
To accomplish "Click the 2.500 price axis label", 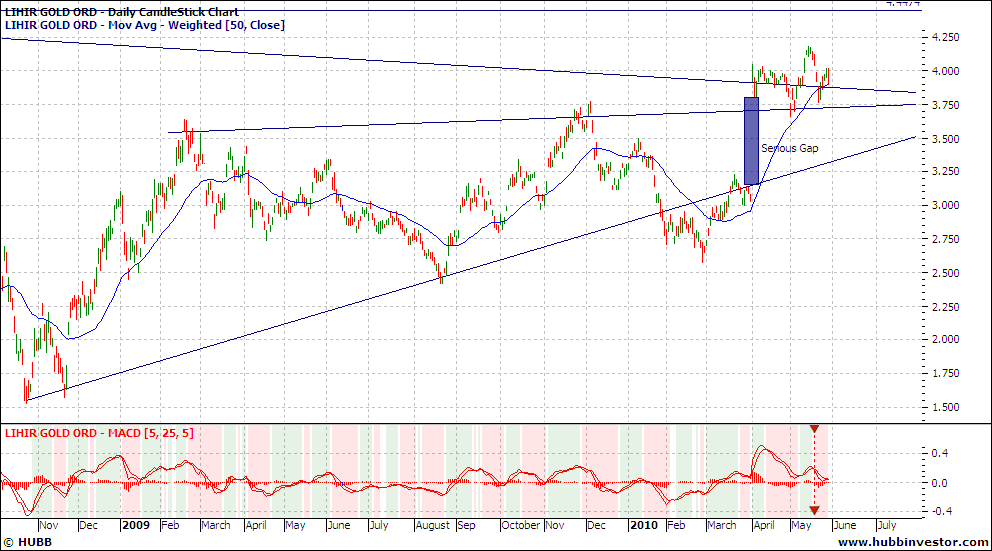I will (x=946, y=273).
